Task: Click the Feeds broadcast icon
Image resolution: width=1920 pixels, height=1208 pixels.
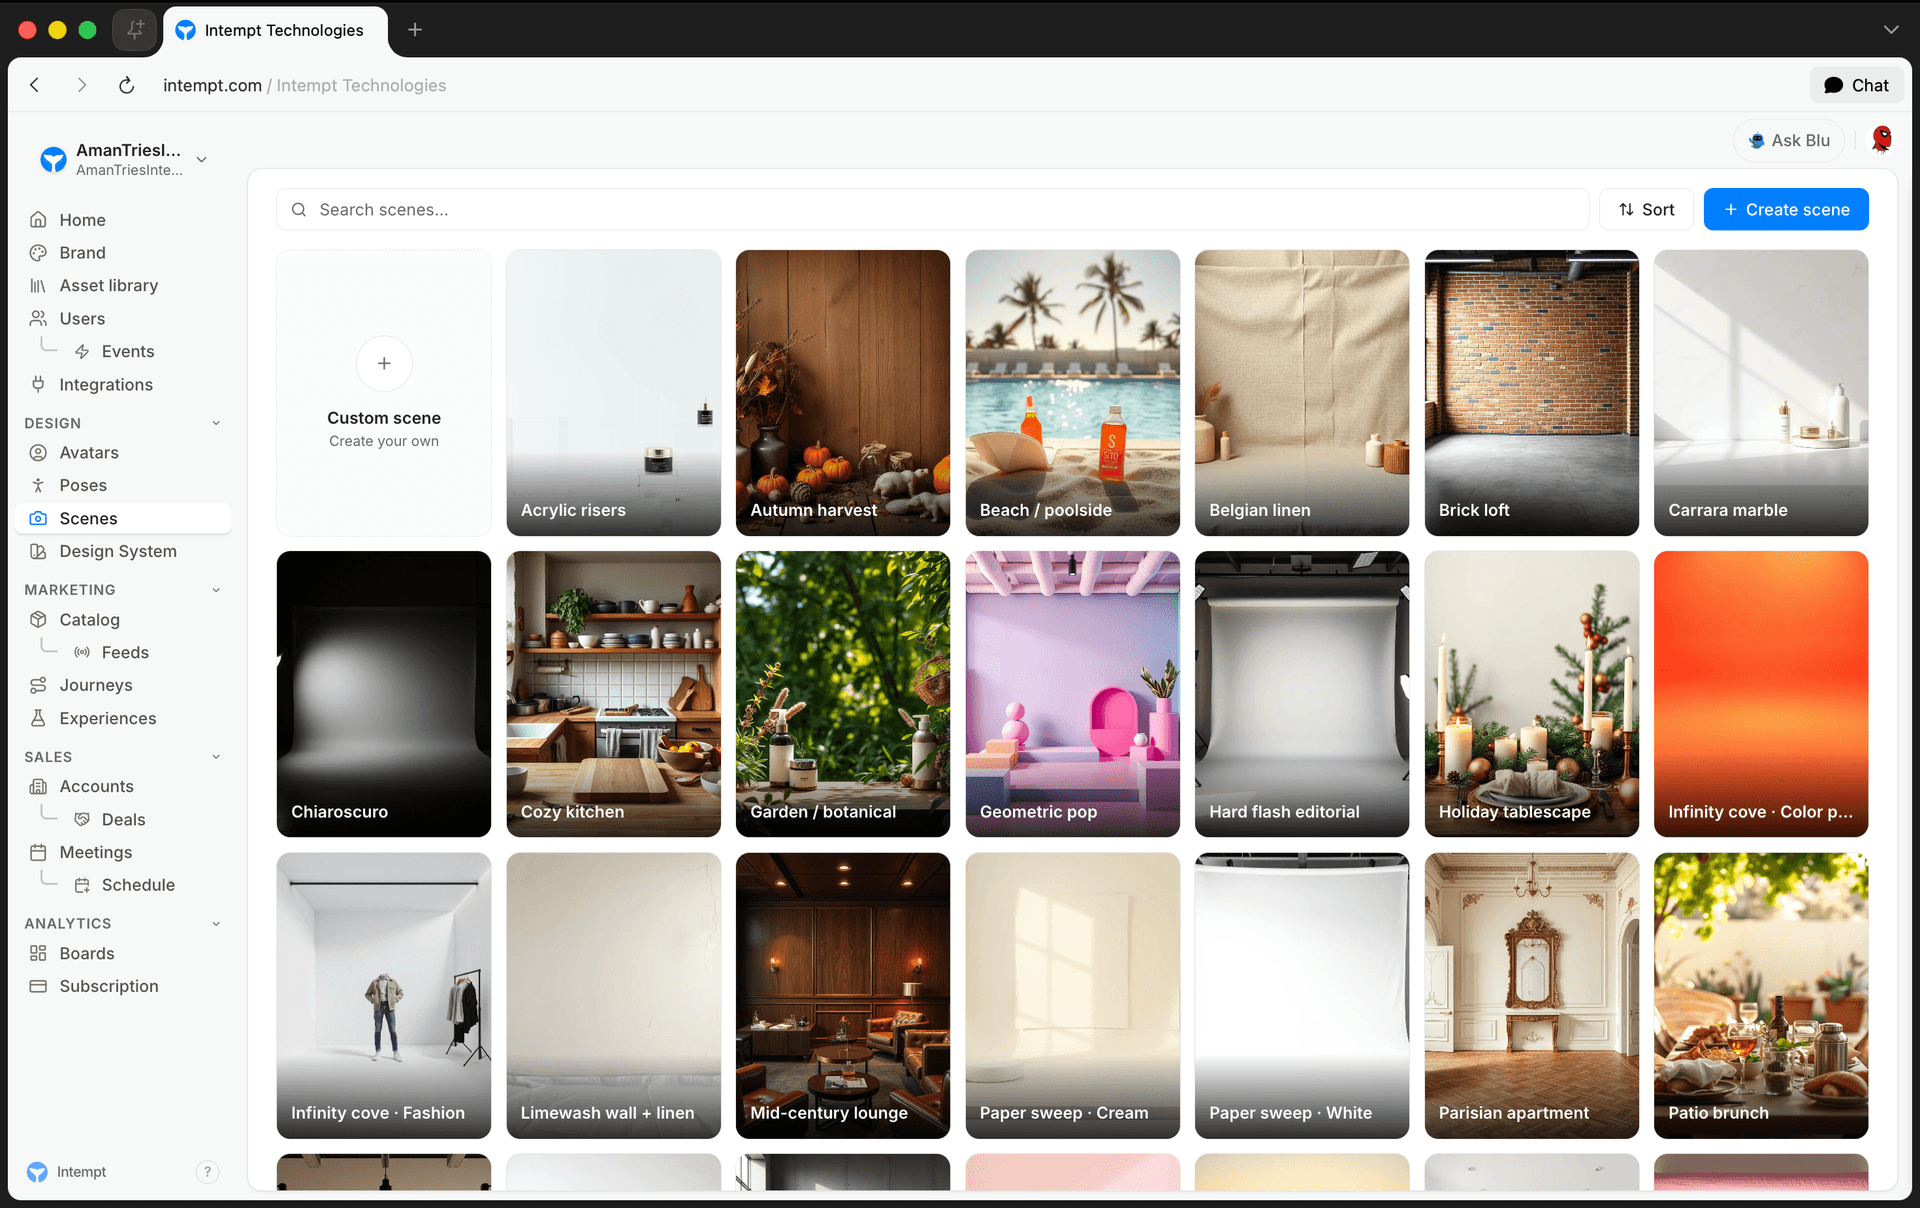Action: click(82, 653)
